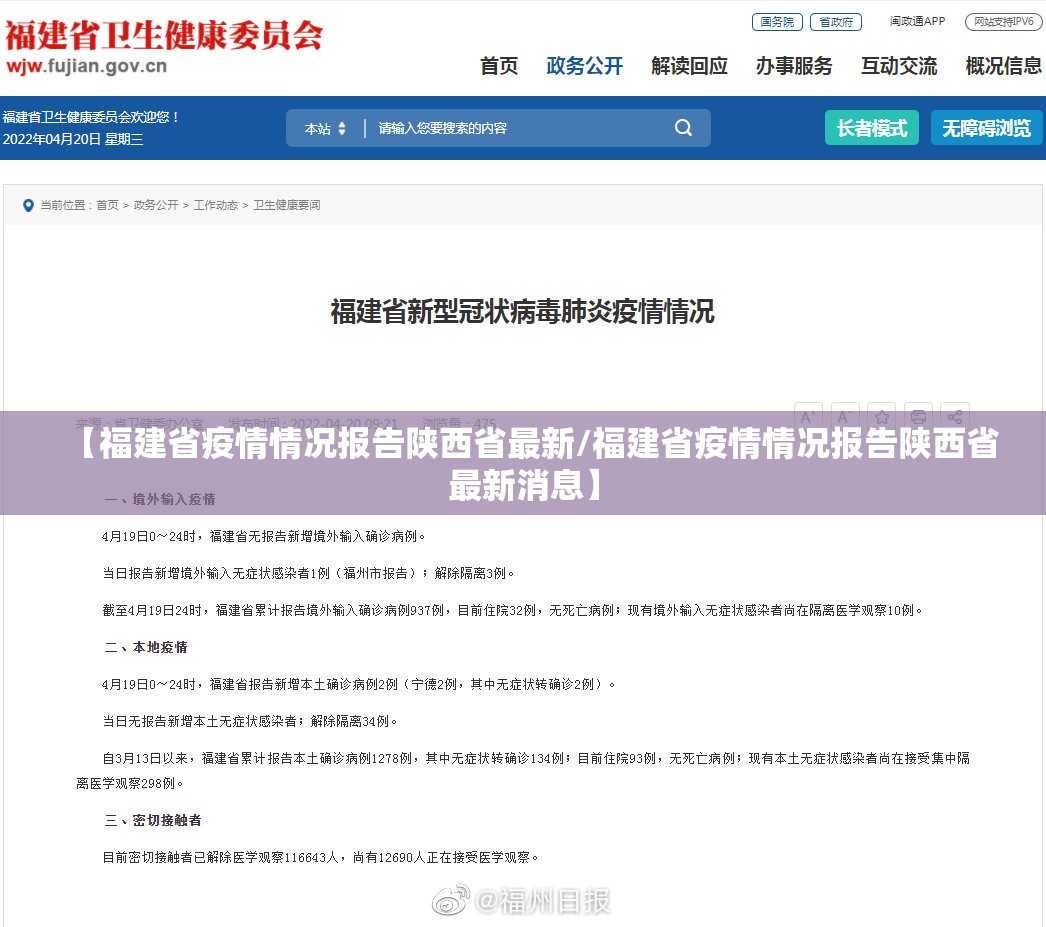Viewport: 1046px width, 927px height.
Task: Toggle 长者模式 elderly mode
Action: 871,128
